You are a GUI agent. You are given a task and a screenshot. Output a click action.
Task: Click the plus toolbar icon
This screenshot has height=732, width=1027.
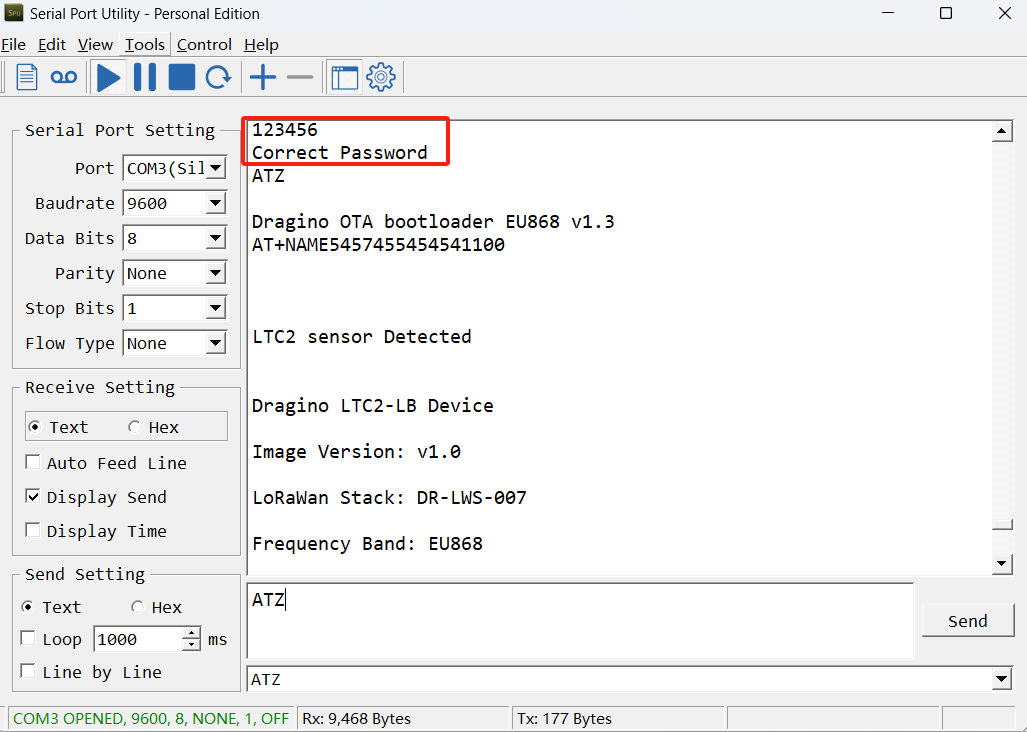263,77
